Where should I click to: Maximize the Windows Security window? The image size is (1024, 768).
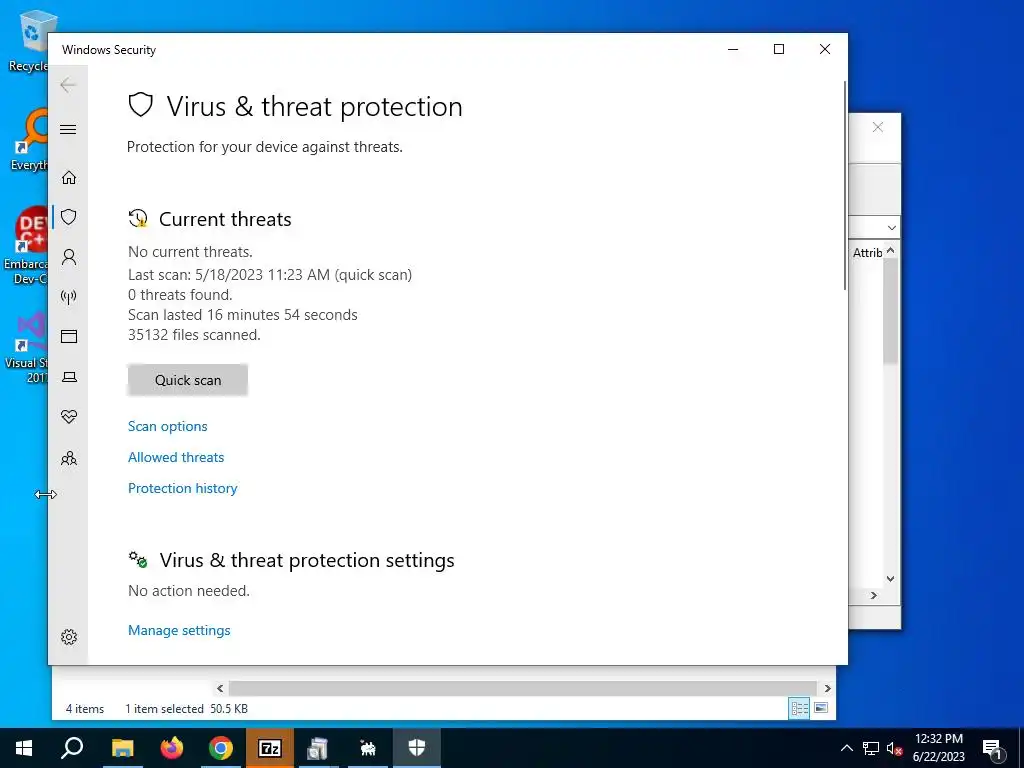pyautogui.click(x=778, y=50)
